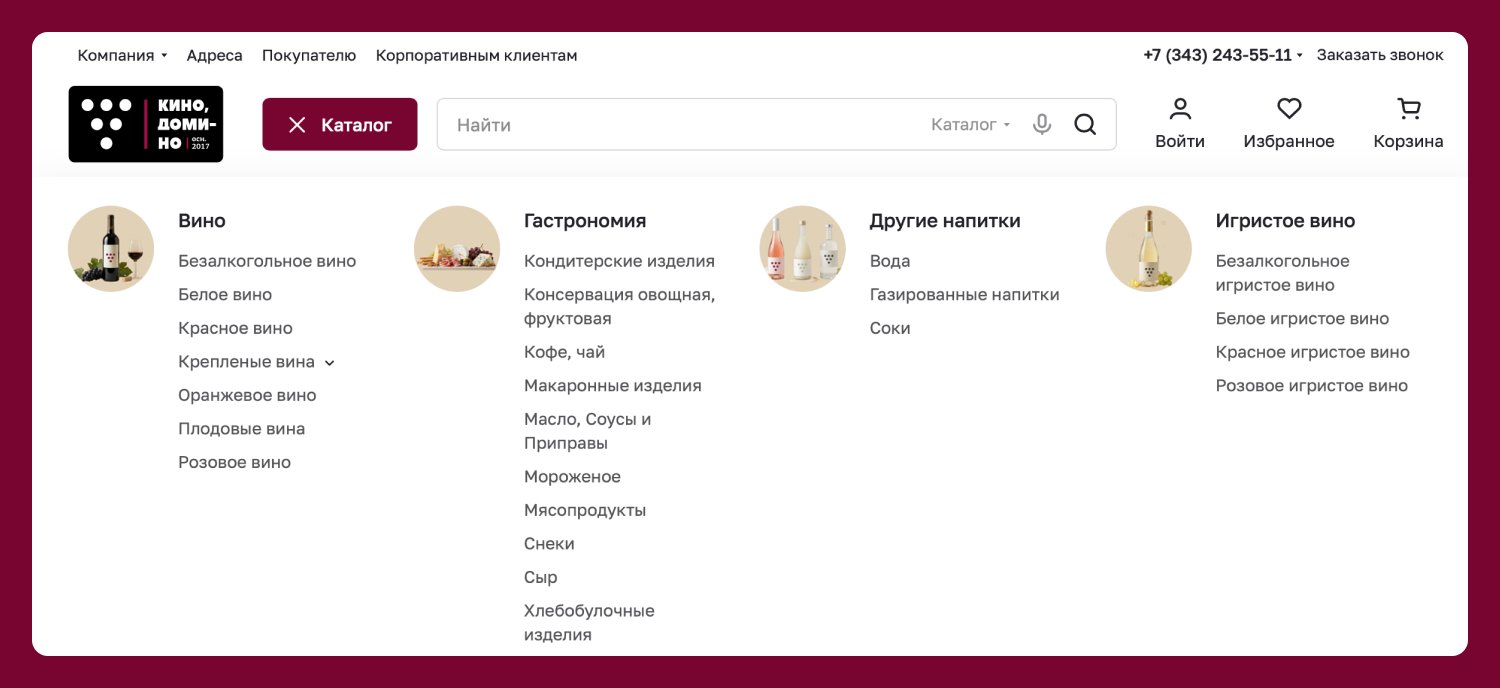Screen dimensions: 1500x688
Task: Click the Заказать звонок link
Action: tap(1380, 55)
